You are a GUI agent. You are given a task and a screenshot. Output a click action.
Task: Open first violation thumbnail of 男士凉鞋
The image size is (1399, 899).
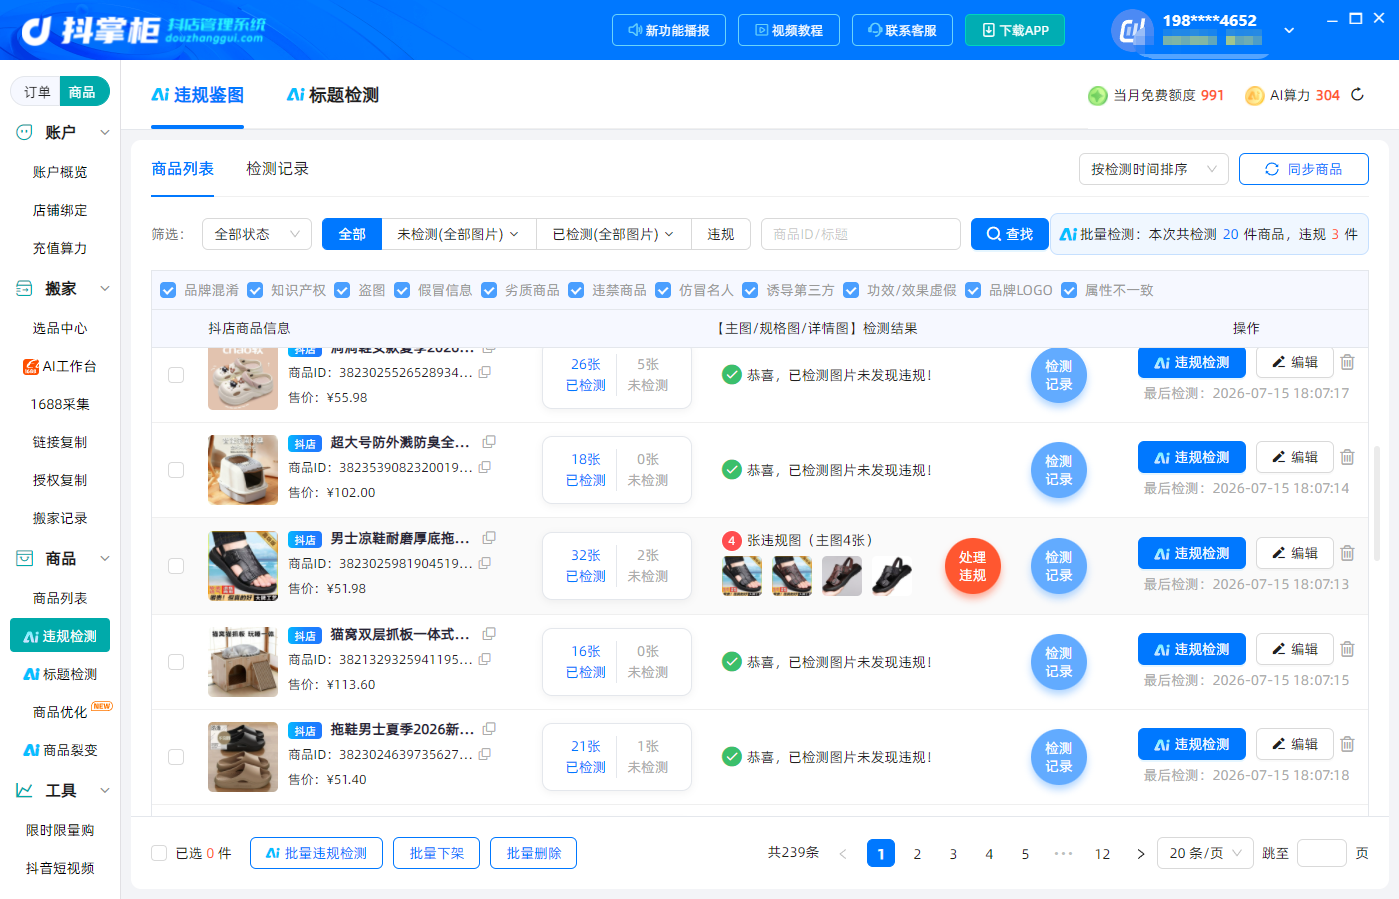[742, 576]
